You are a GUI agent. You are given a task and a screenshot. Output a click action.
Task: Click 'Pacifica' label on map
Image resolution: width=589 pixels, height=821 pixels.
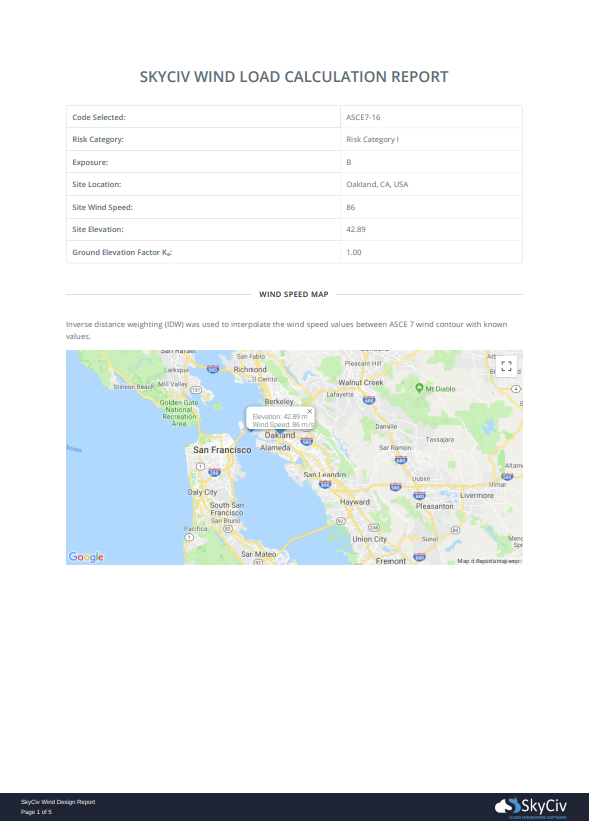[x=196, y=529]
